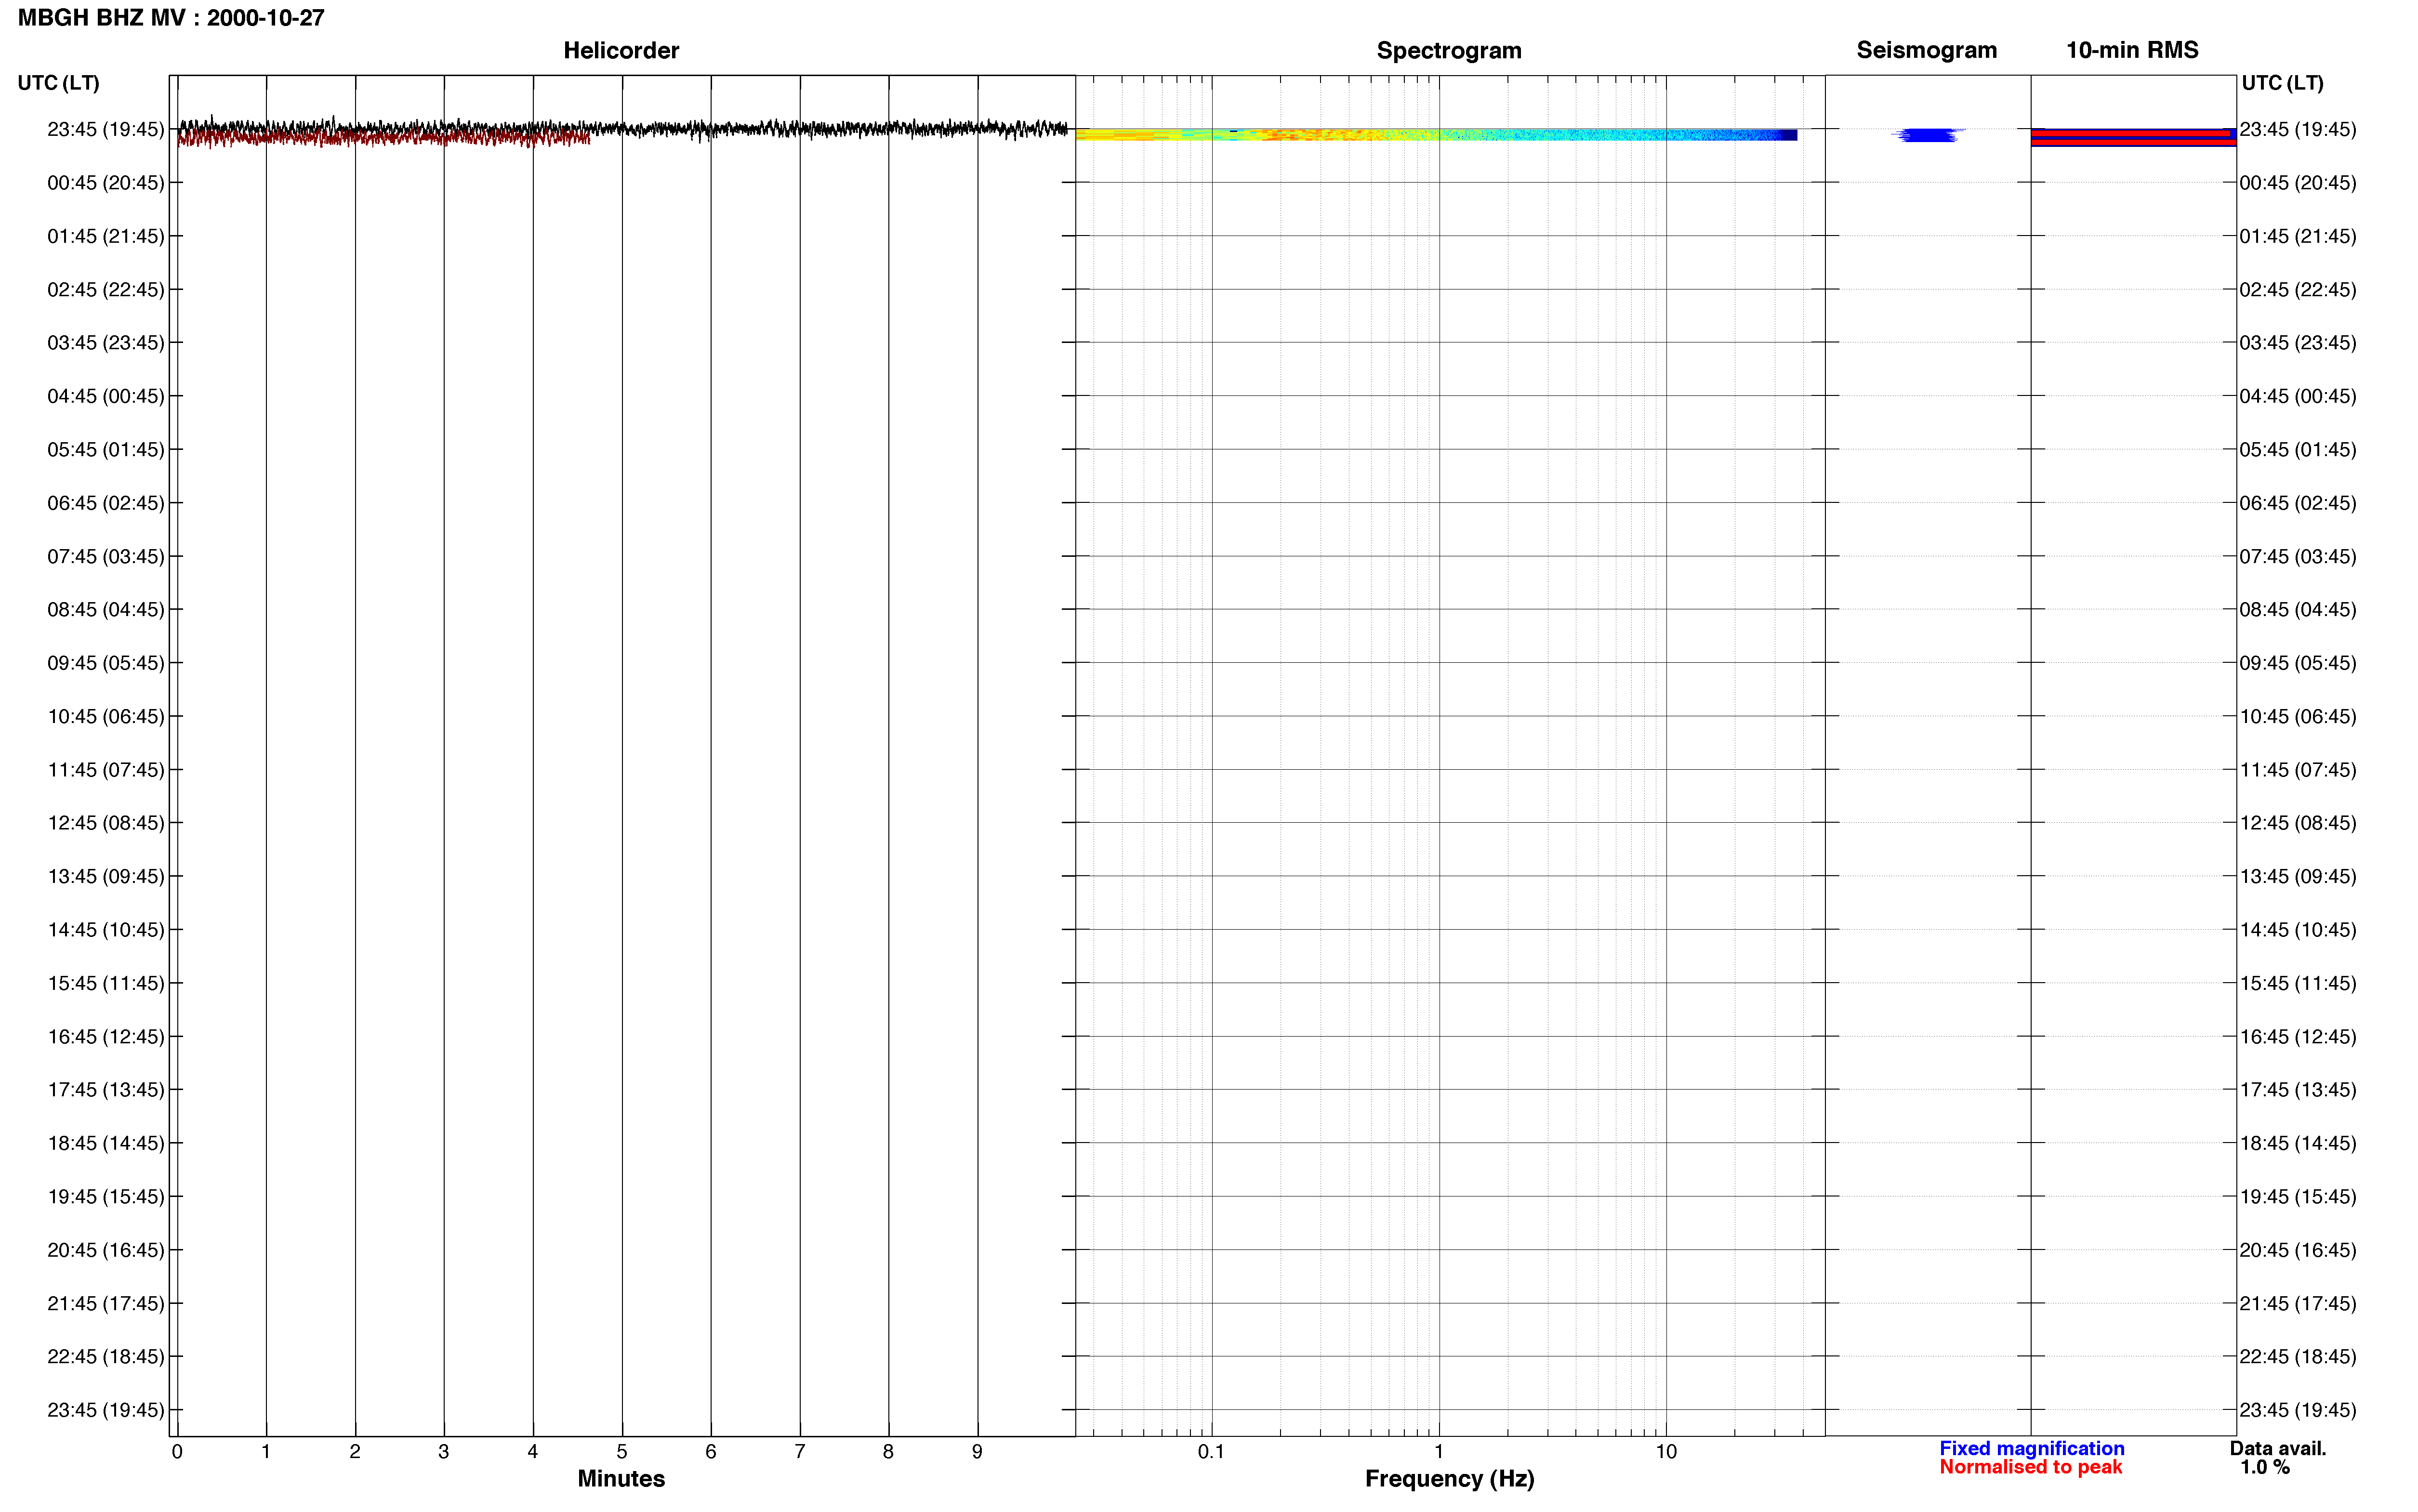Click minute tick label '9'
Screen dimensions: 2418x1512
coord(977,1451)
